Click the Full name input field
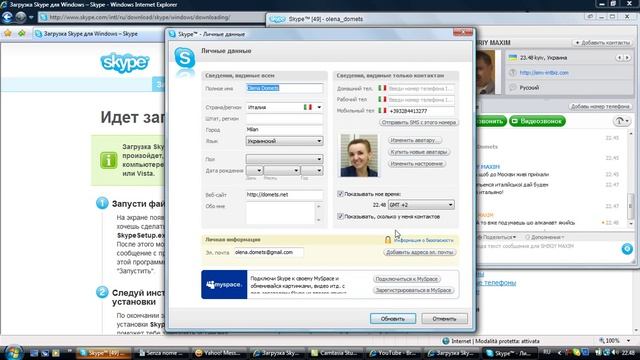The image size is (640, 360). pos(284,88)
